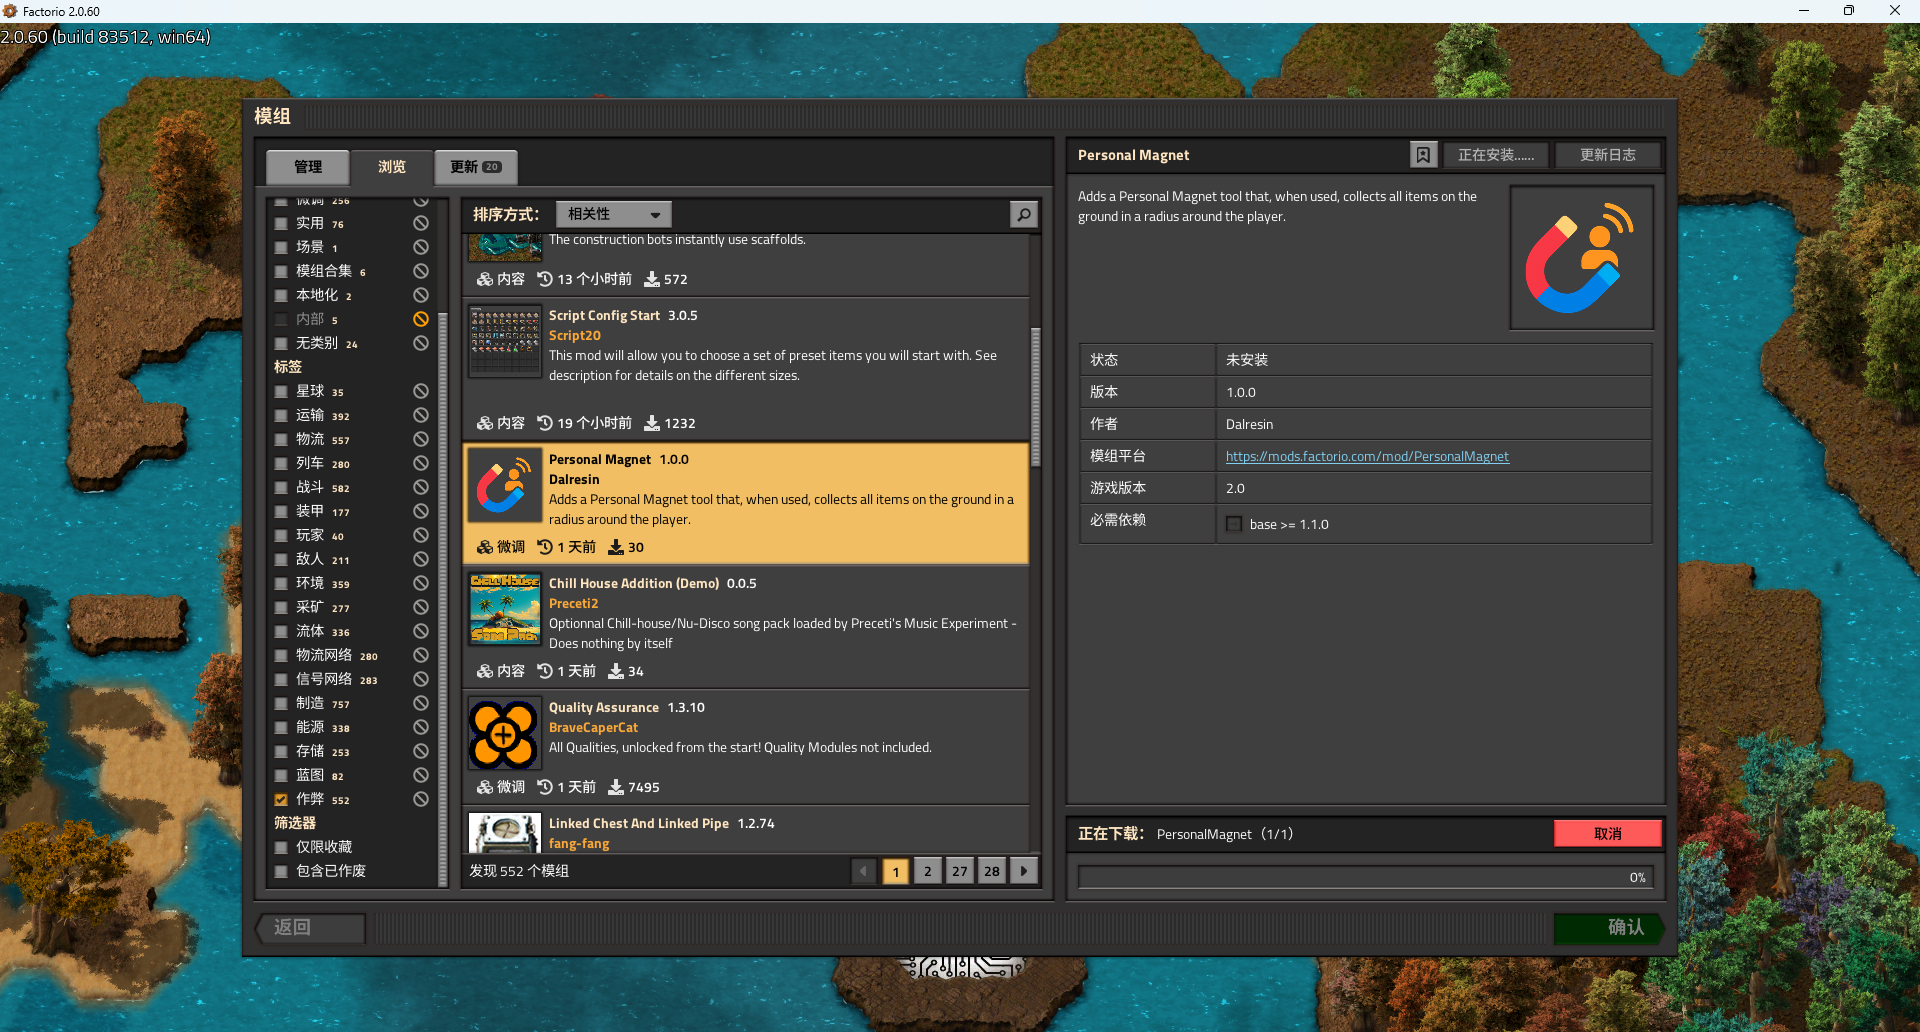Exclude the 星球 tag with its ban icon
1920x1032 pixels.
pyautogui.click(x=421, y=391)
